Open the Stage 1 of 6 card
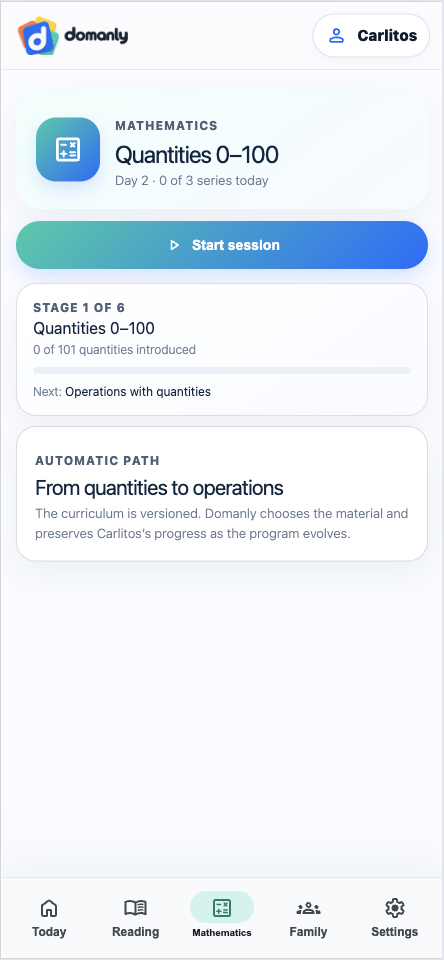 (x=222, y=350)
